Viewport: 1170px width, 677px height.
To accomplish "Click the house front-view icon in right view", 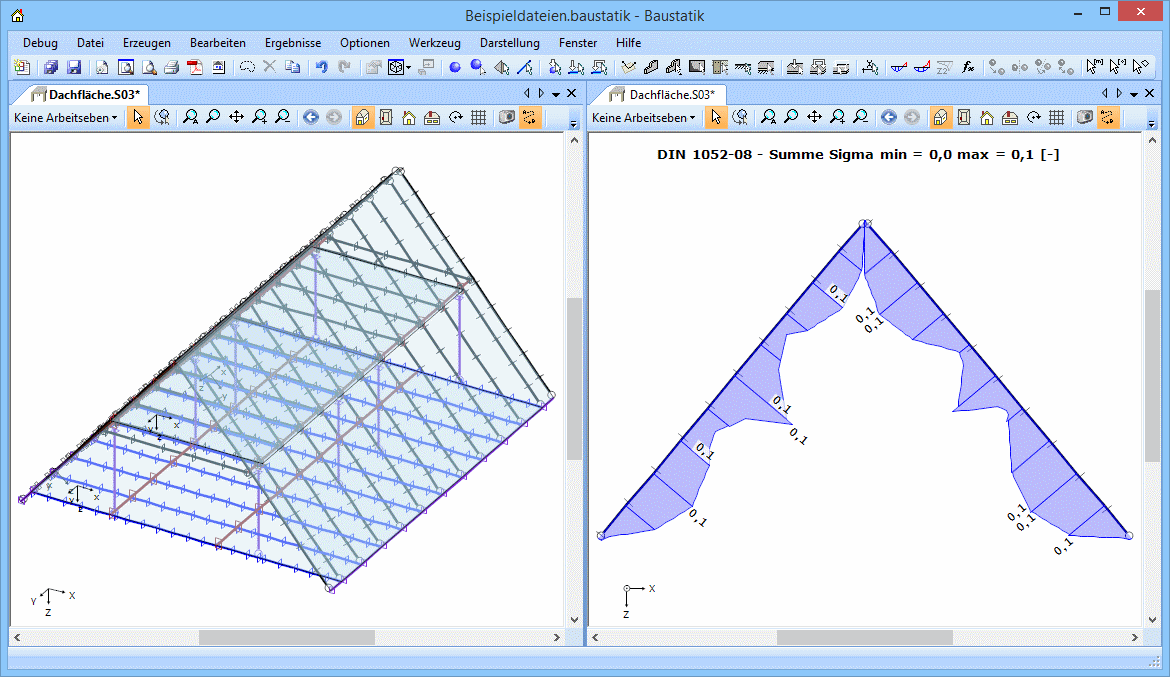I will (986, 117).
